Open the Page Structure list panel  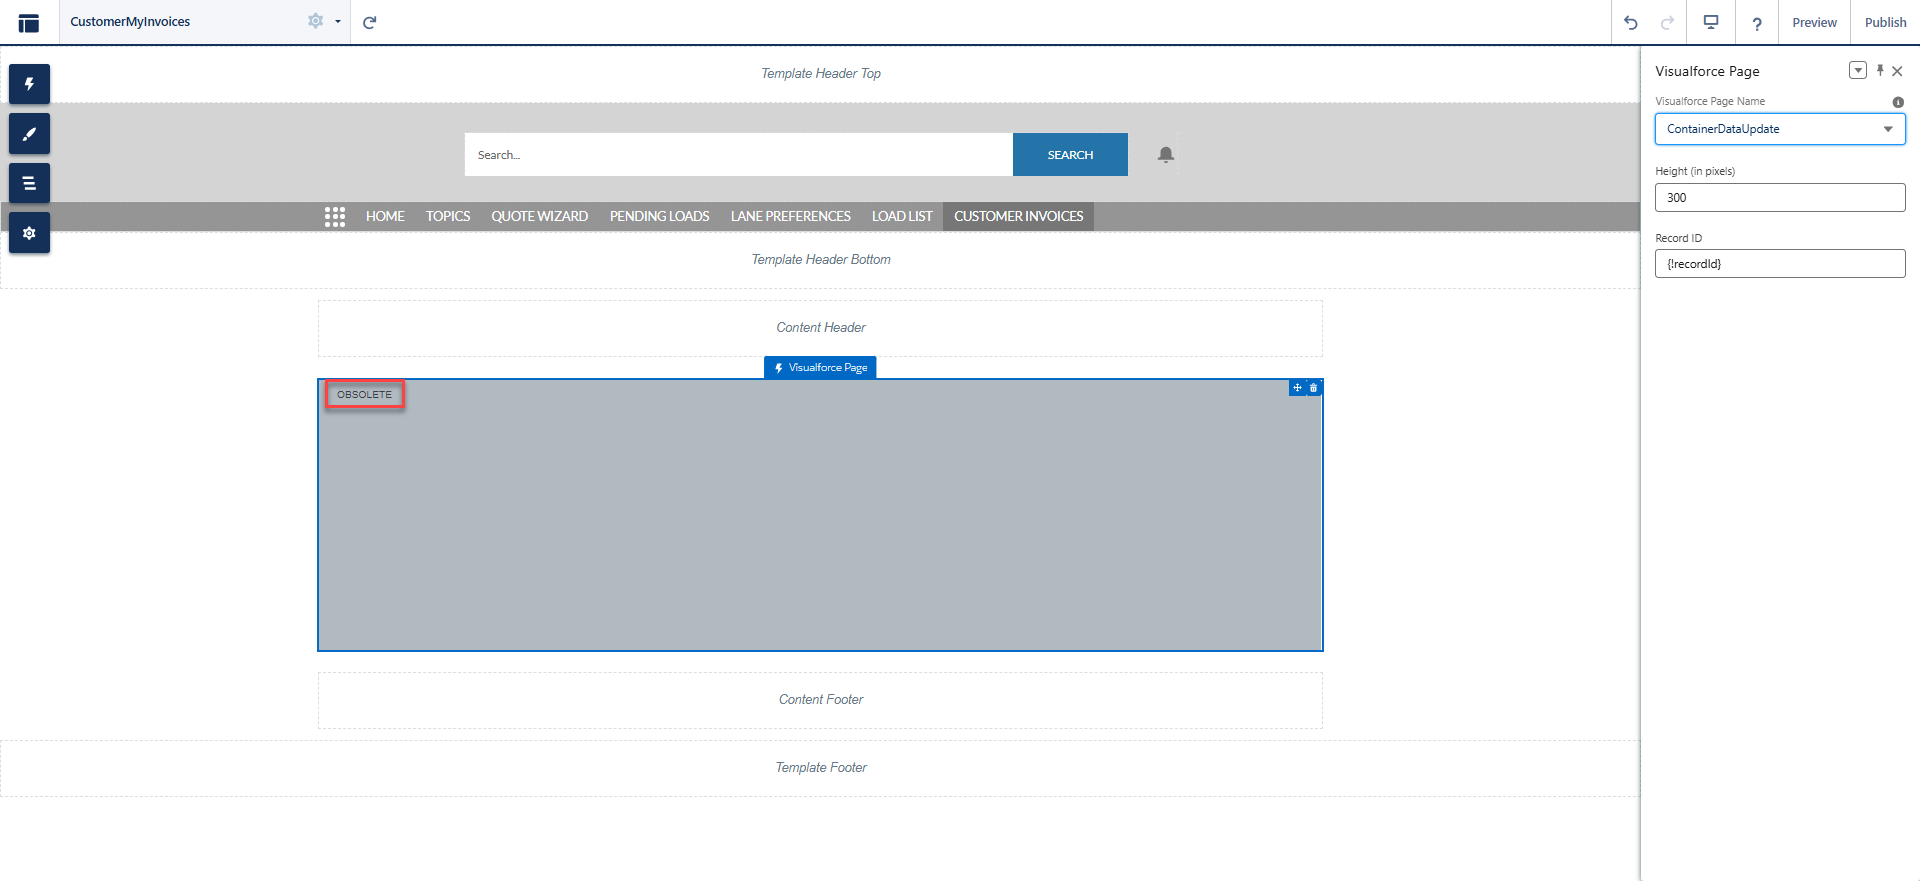pyautogui.click(x=29, y=183)
